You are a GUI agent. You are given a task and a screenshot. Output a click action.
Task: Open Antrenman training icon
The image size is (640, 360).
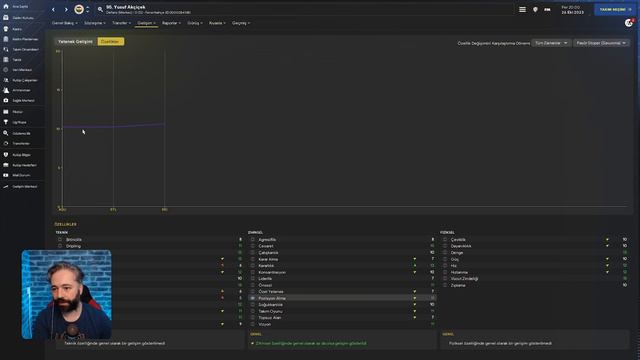pyautogui.click(x=6, y=90)
